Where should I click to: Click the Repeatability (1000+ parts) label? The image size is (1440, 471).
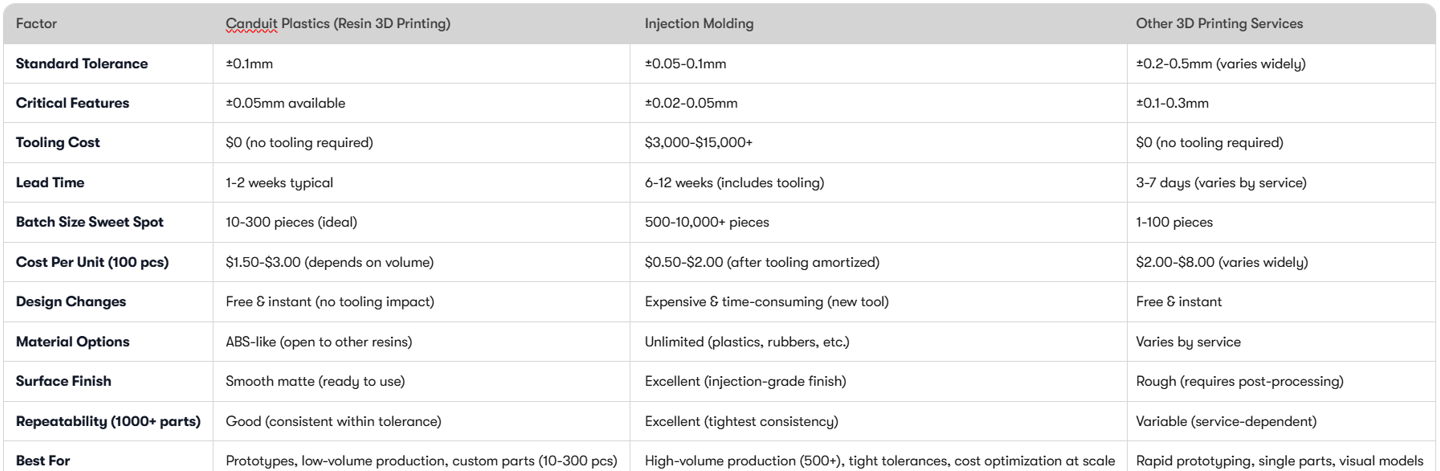pos(108,421)
